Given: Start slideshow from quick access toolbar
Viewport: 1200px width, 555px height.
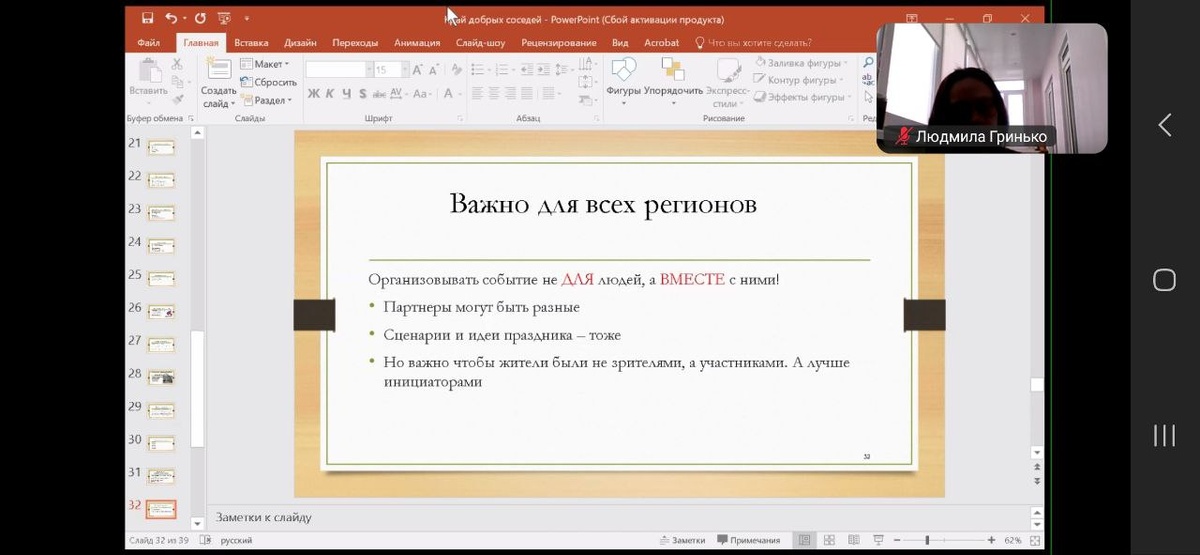Looking at the screenshot, I should point(223,18).
